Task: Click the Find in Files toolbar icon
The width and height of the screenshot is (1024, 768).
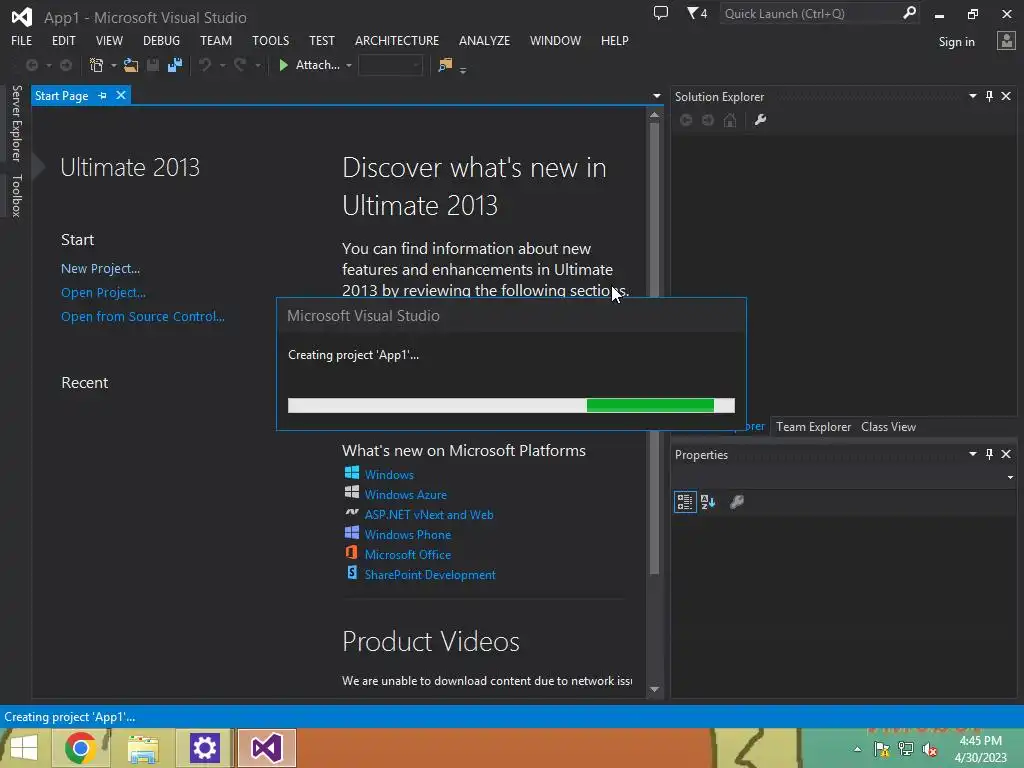Action: click(445, 65)
